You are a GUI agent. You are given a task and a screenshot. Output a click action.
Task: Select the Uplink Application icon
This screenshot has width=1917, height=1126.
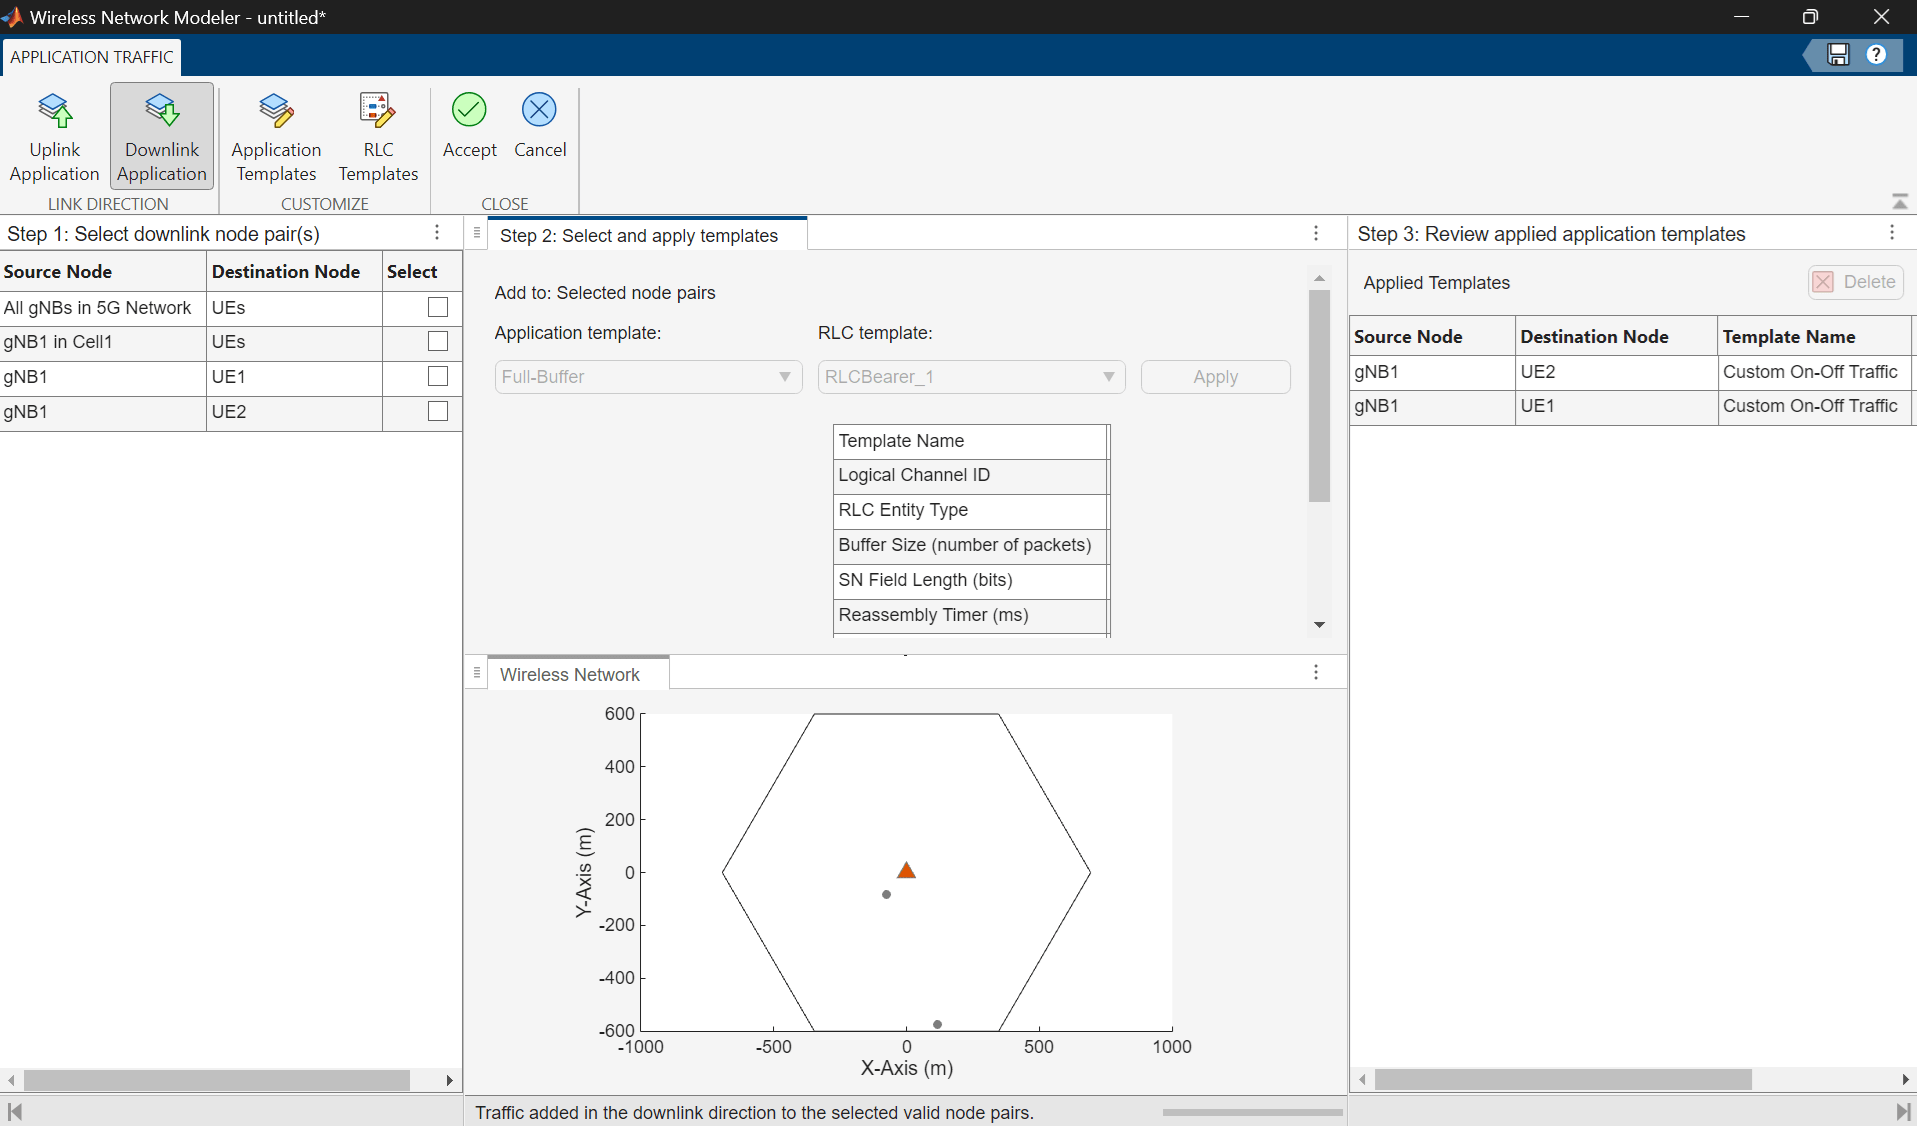55,112
